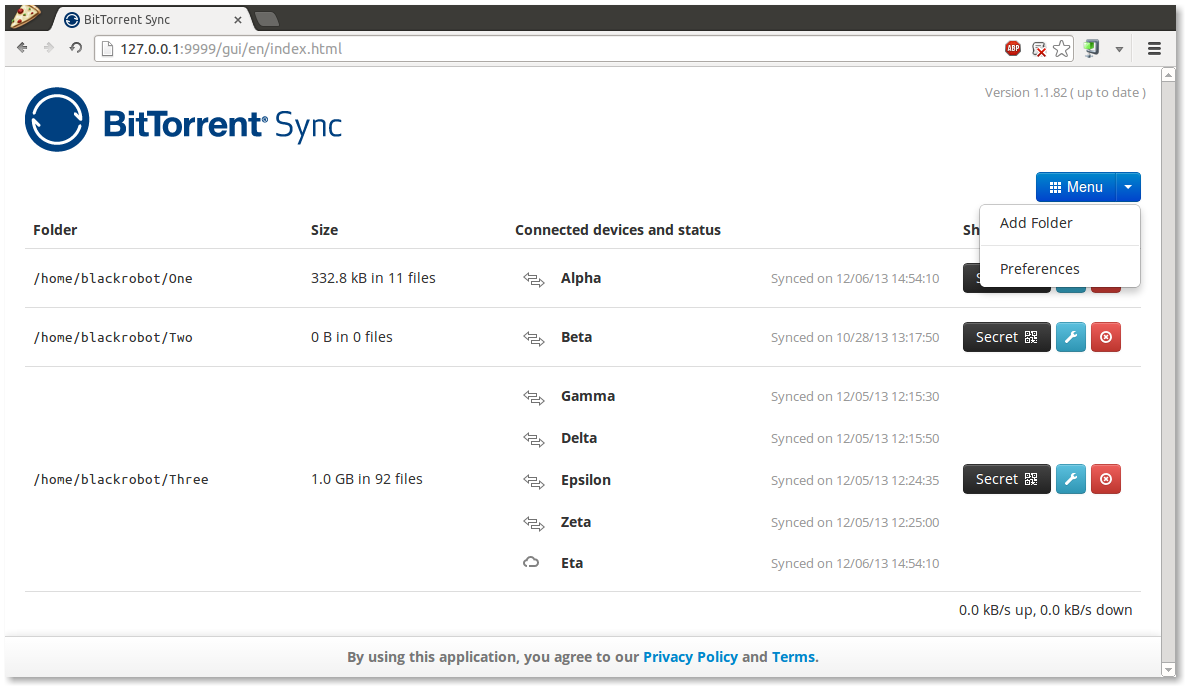Click the Adblock Plus extension icon
This screenshot has width=1185, height=686.
click(1013, 48)
